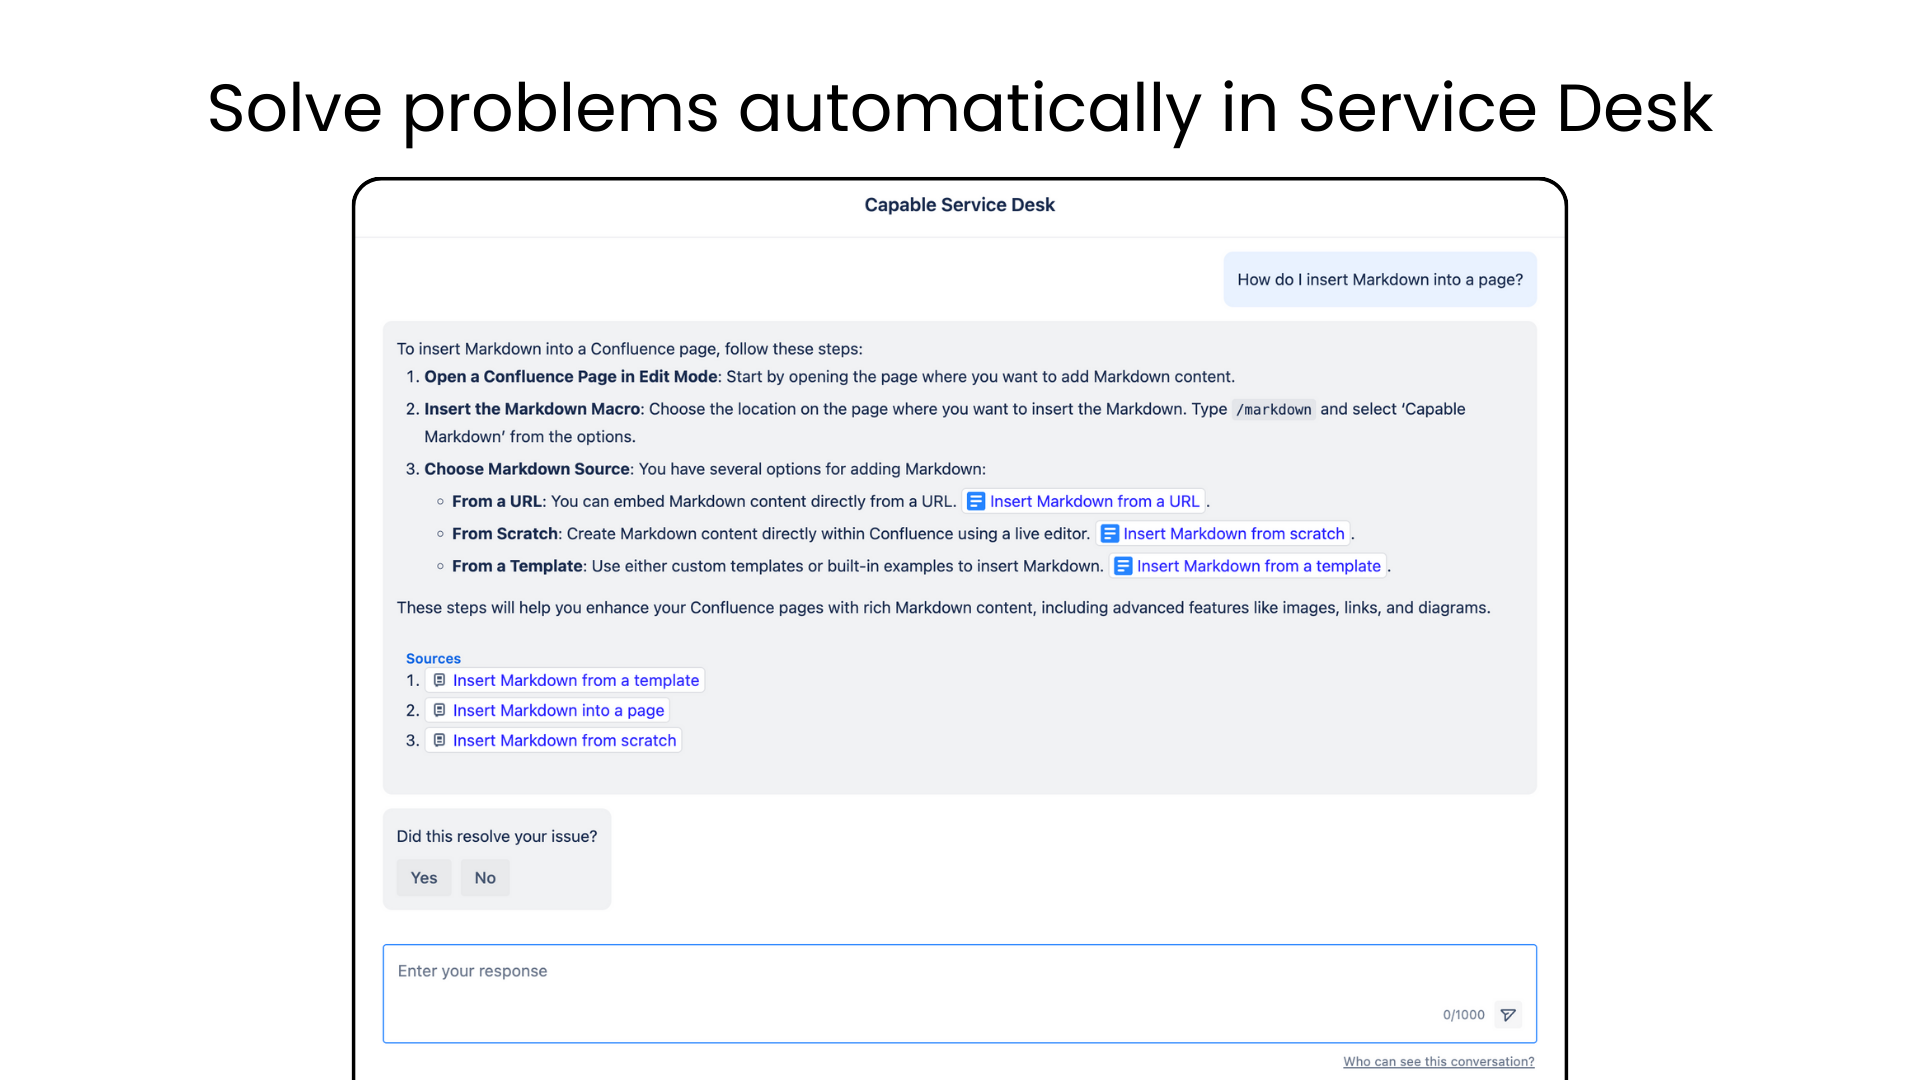This screenshot has width=1920, height=1080.
Task: Answer Yes to 'Did this resolve your issue?'
Action: point(424,878)
